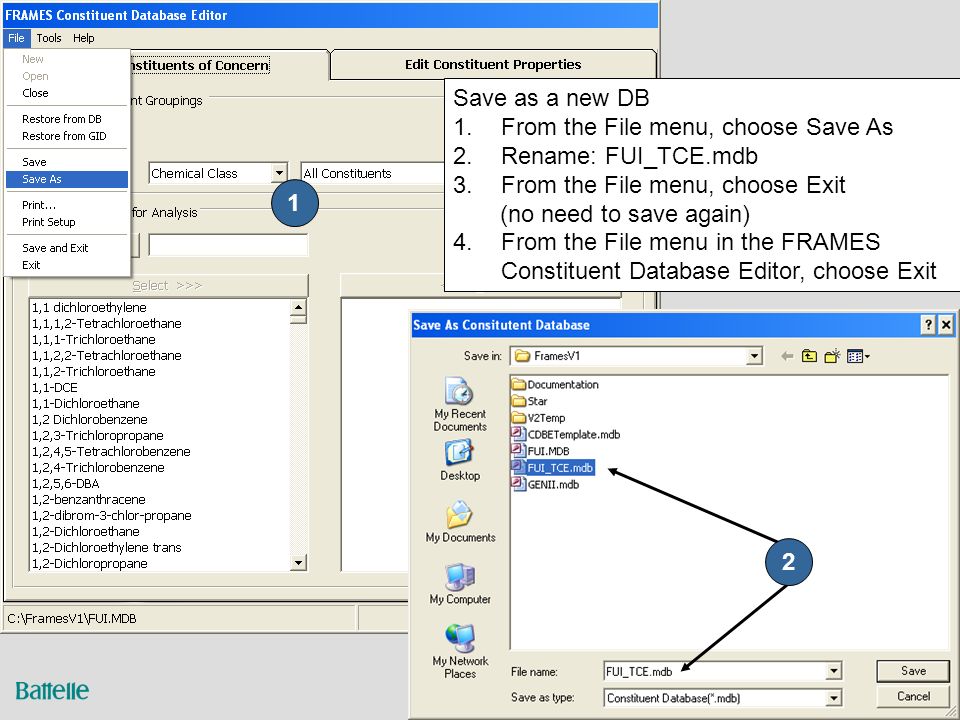The width and height of the screenshot is (960, 720).
Task: Choose Save and Exit menu item
Action: click(x=67, y=247)
